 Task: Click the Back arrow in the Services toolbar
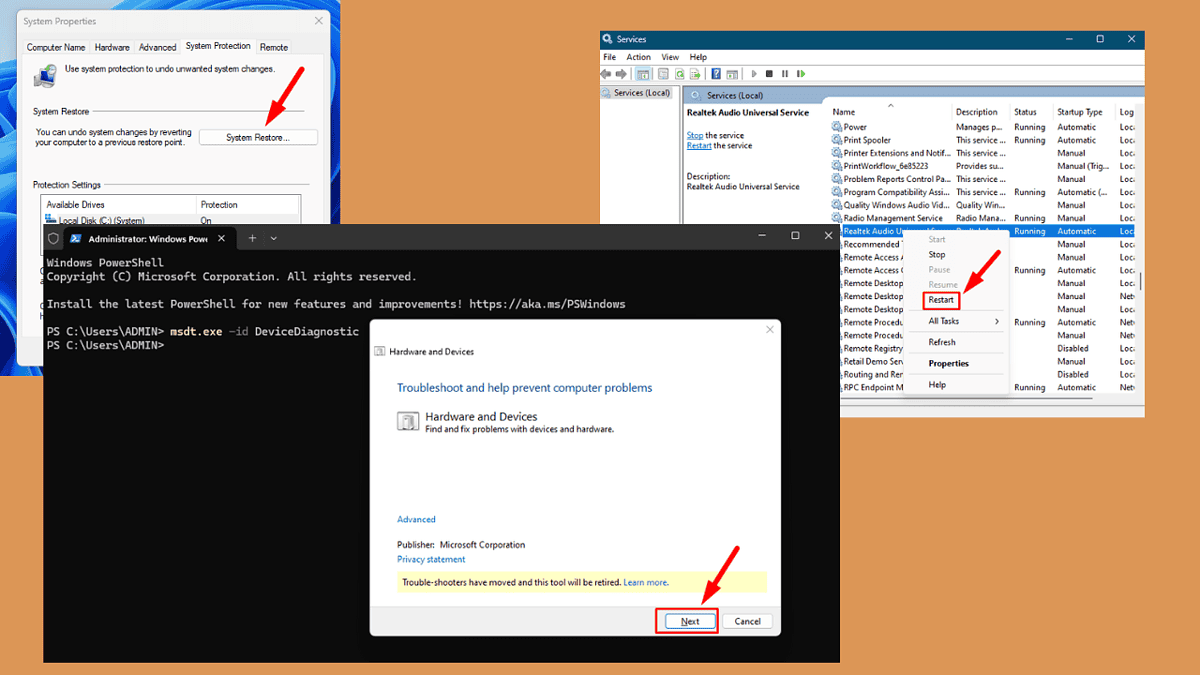pyautogui.click(x=606, y=73)
